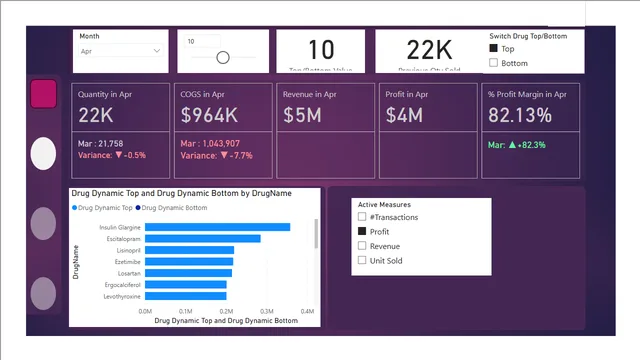
Task: Click the Top/Bottom value slider handle
Action: pos(223,58)
